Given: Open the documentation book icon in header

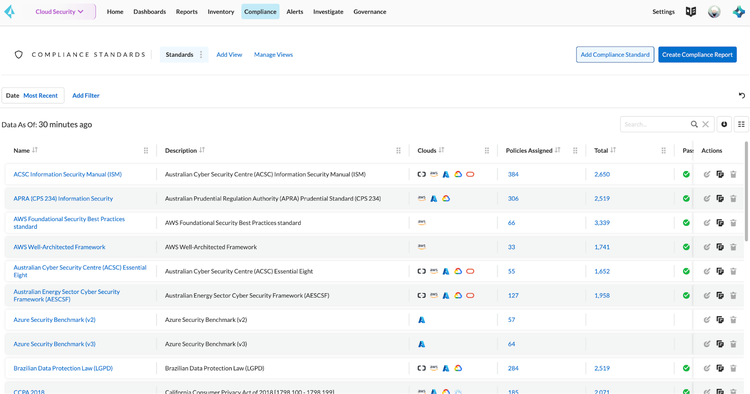Looking at the screenshot, I should pos(691,11).
